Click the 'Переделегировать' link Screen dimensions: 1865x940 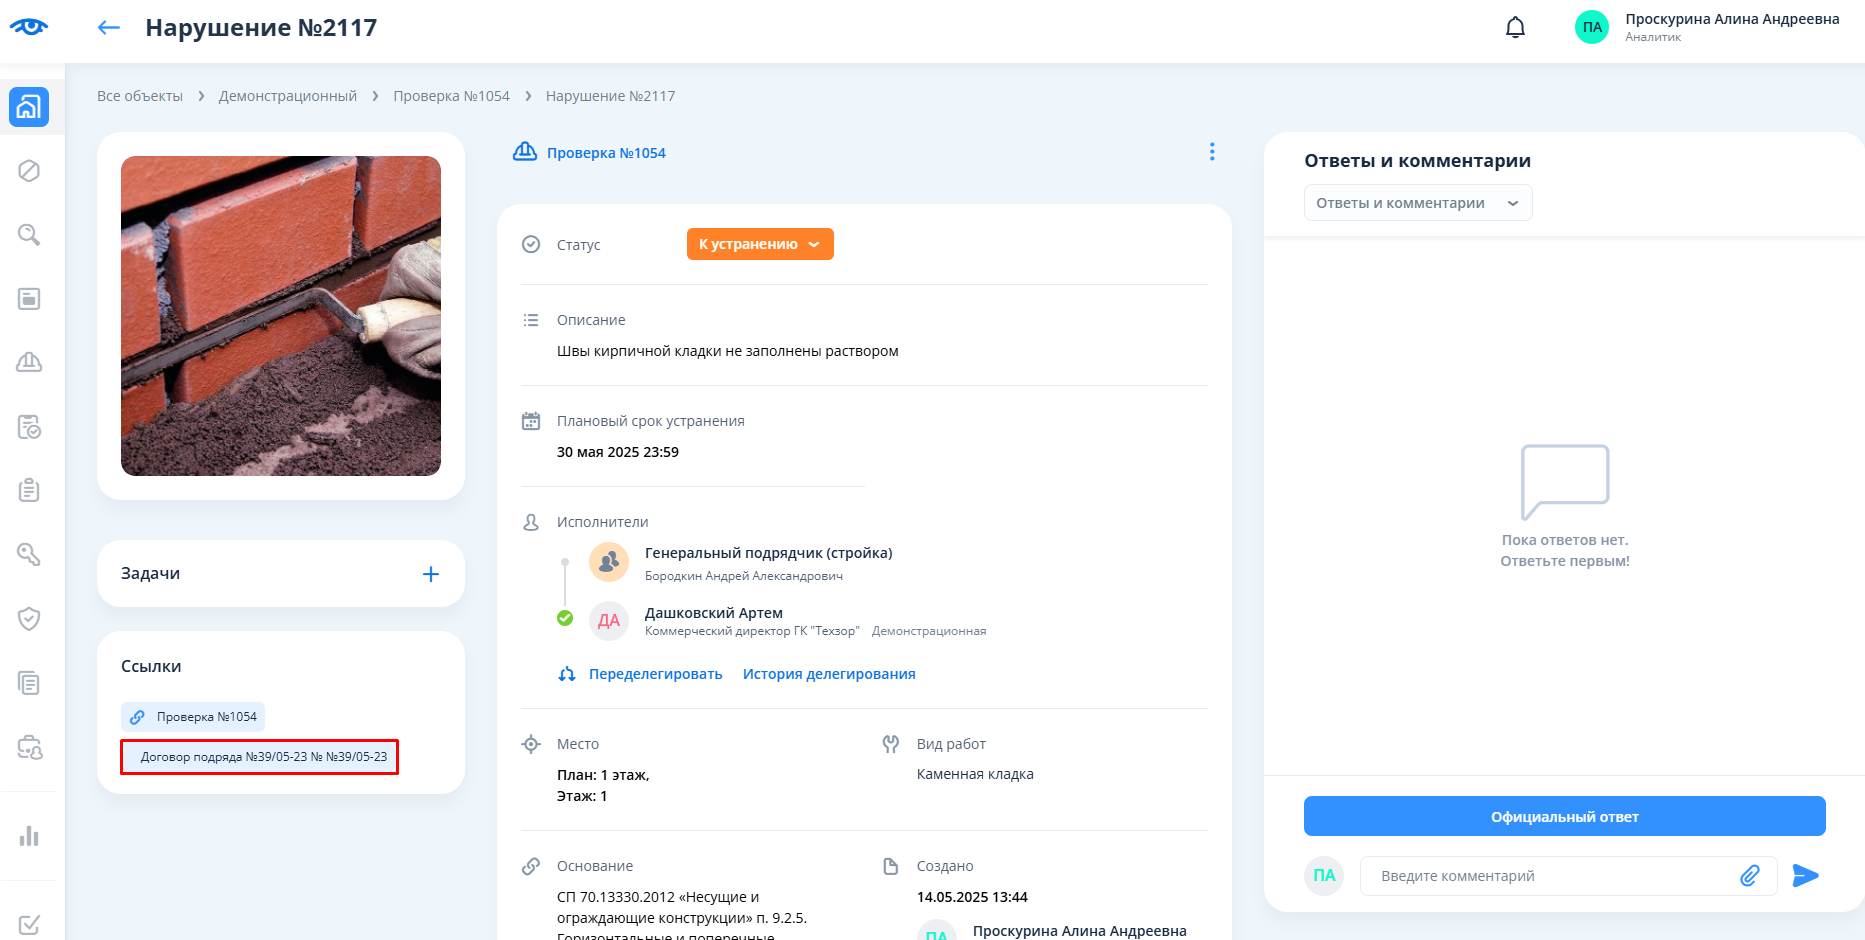coord(655,674)
